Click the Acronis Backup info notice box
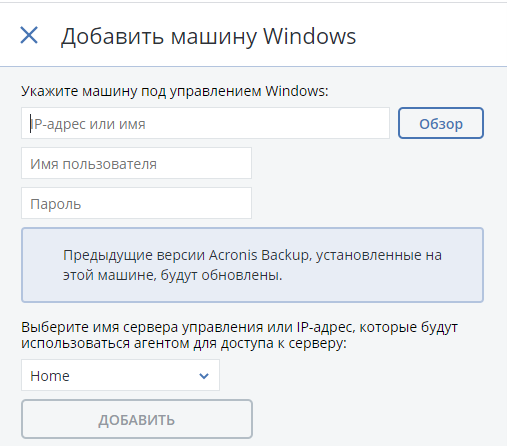This screenshot has height=446, width=507. tap(252, 265)
